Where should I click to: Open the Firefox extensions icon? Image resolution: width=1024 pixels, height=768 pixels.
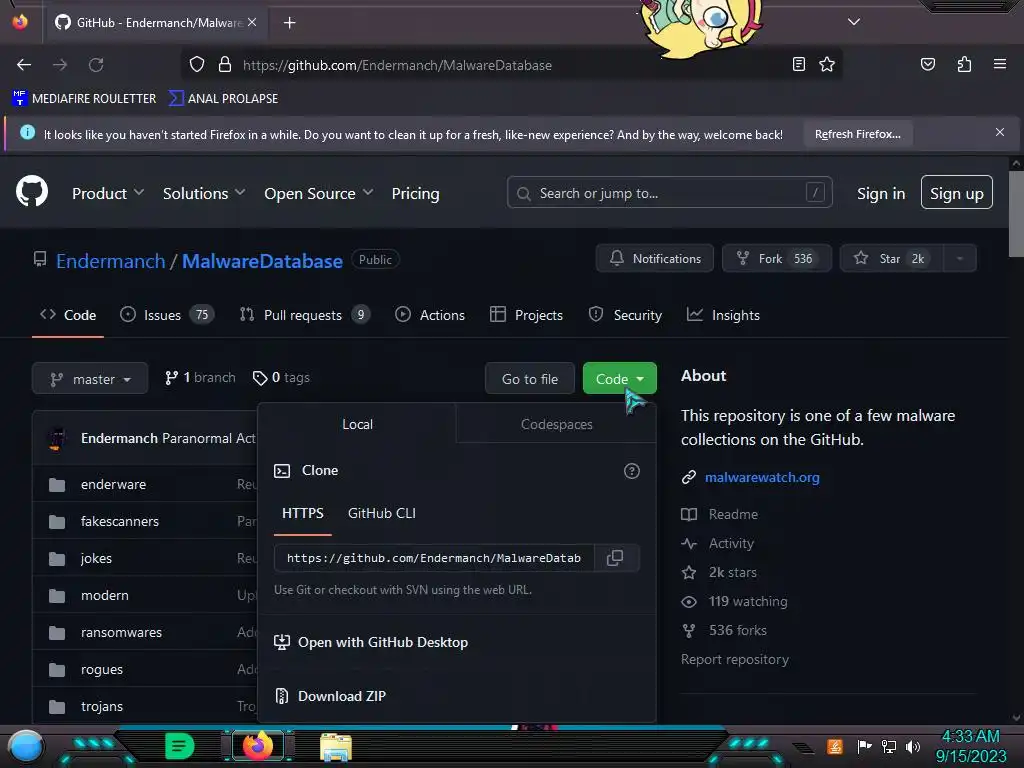[964, 64]
